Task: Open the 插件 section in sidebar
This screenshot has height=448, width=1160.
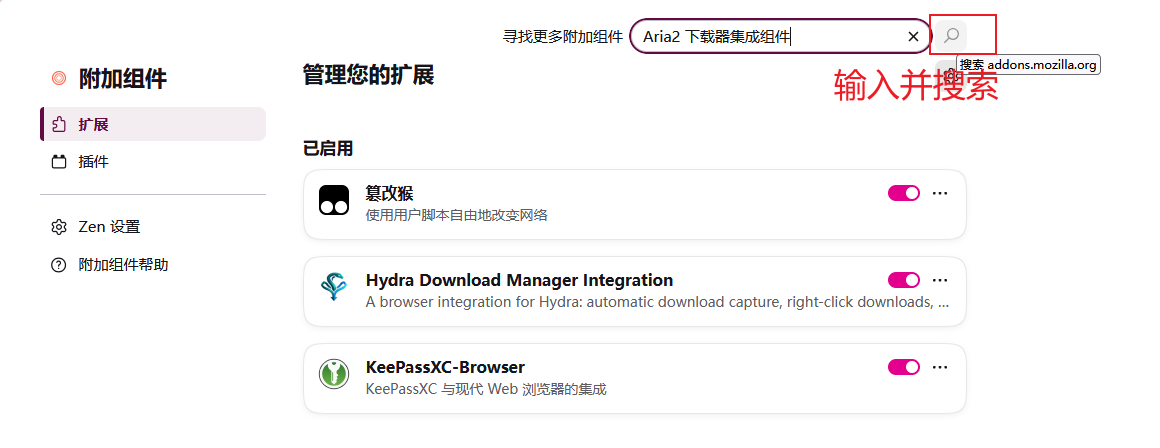Action: 153,161
